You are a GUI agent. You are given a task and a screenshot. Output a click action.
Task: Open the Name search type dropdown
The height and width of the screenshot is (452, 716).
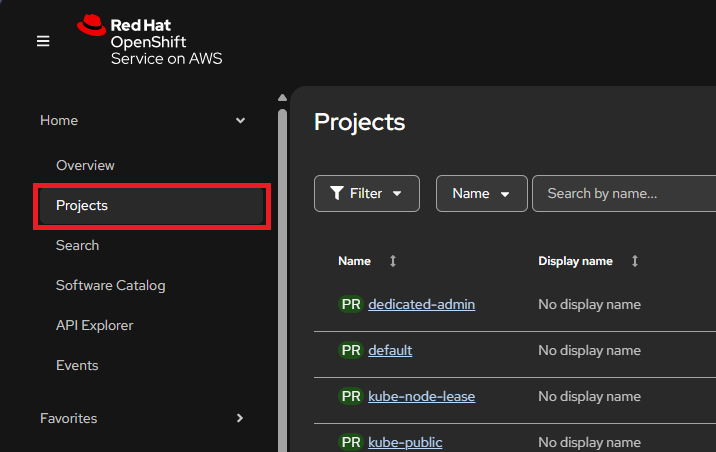(481, 193)
